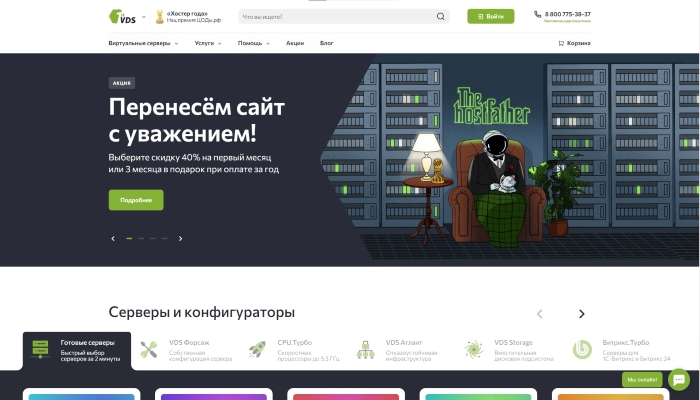Open the Акции menu item
The height and width of the screenshot is (400, 700).
point(295,43)
